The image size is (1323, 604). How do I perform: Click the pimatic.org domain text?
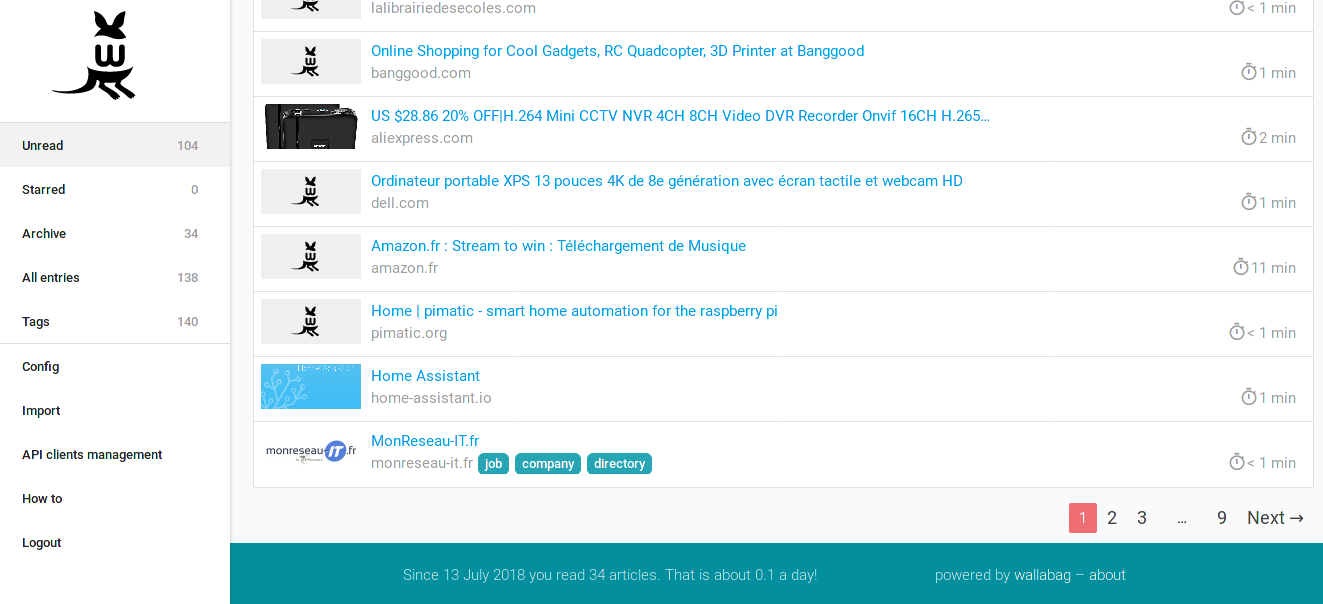pyautogui.click(x=409, y=333)
